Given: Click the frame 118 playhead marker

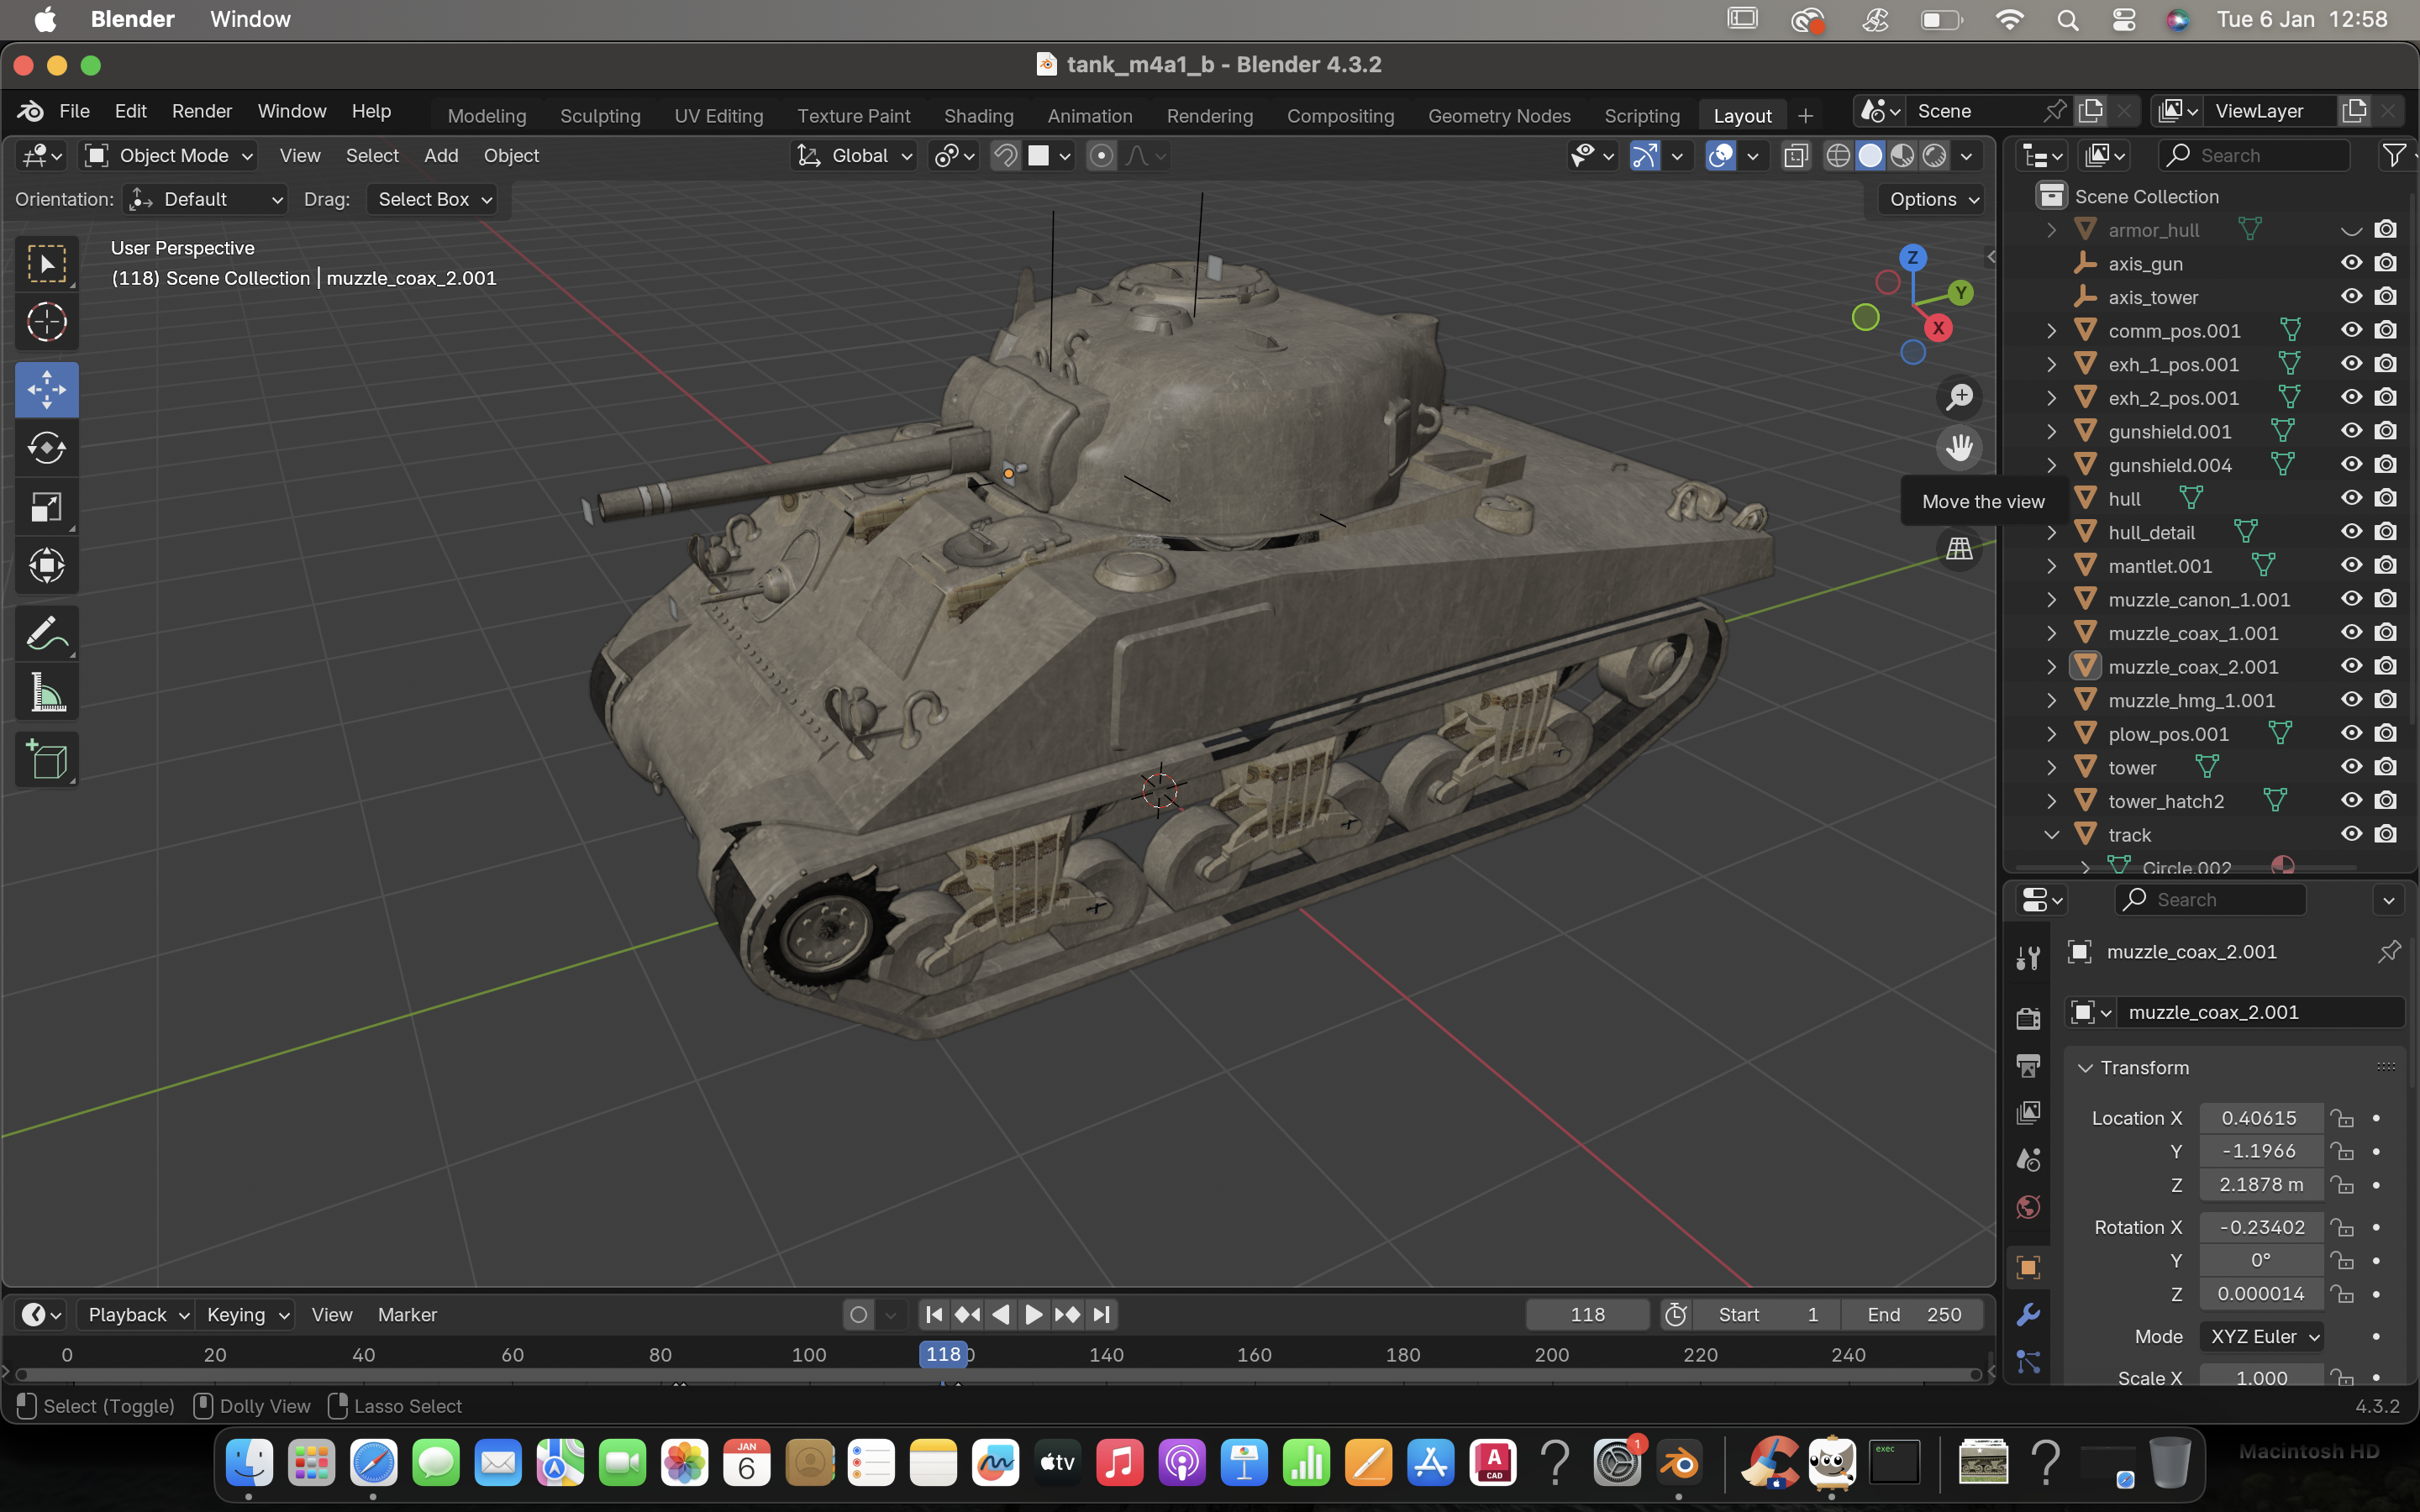Looking at the screenshot, I should point(943,1354).
